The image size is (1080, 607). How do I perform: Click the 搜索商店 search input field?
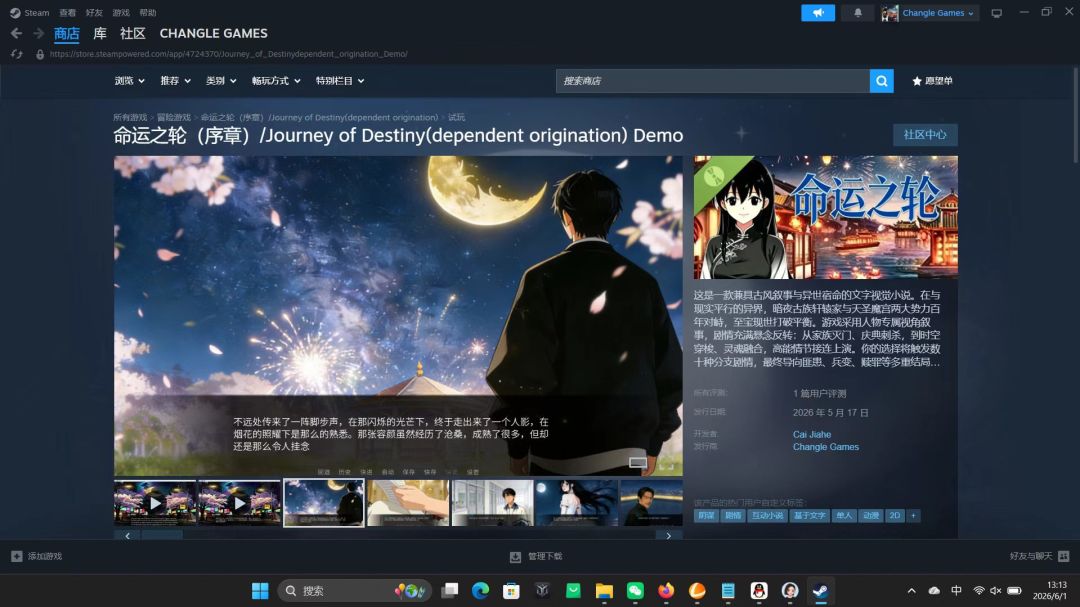pyautogui.click(x=713, y=81)
